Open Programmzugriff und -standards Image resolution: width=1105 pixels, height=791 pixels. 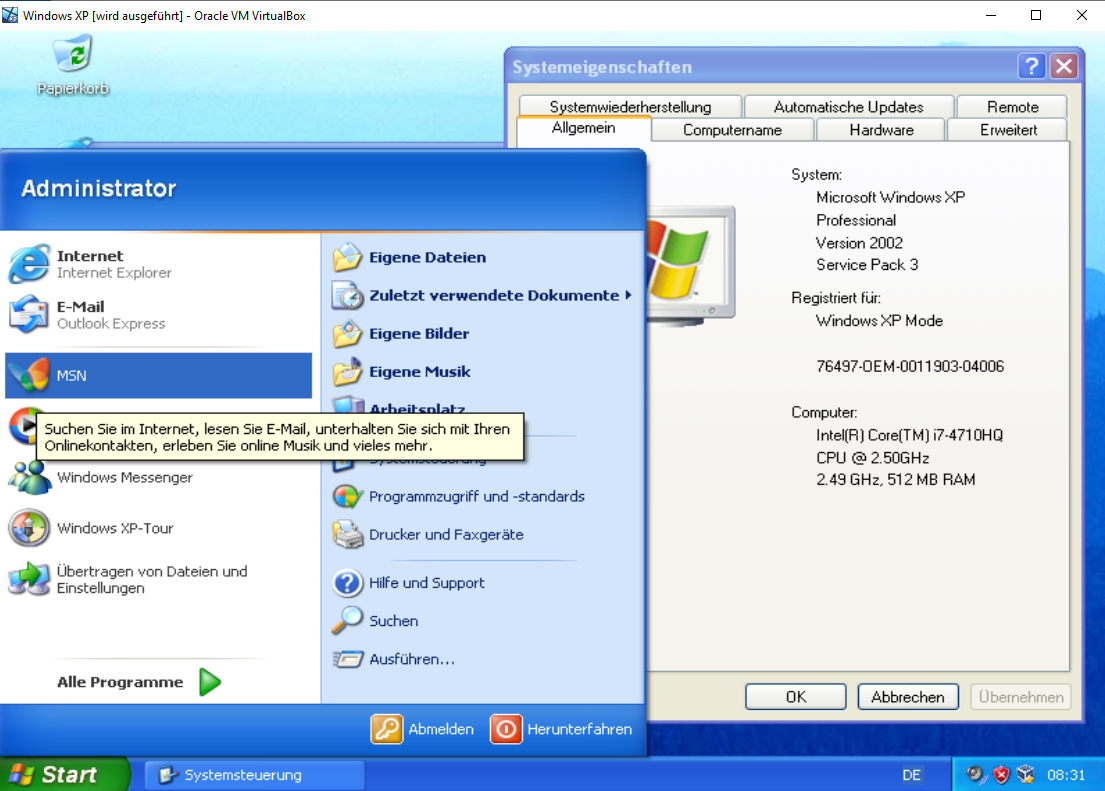[x=483, y=496]
